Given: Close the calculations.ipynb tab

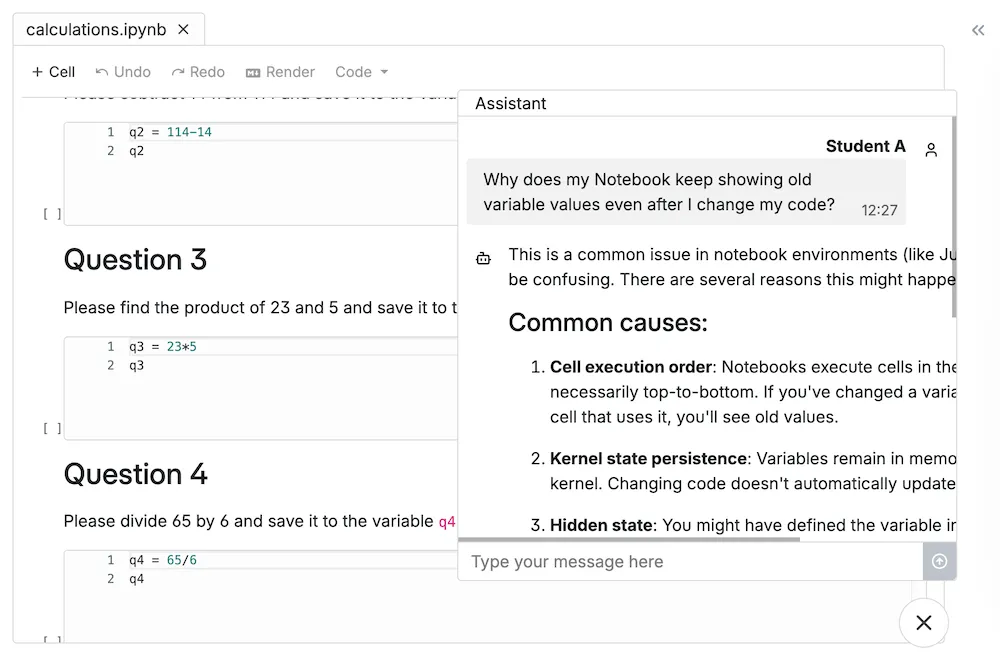Looking at the screenshot, I should [x=184, y=29].
